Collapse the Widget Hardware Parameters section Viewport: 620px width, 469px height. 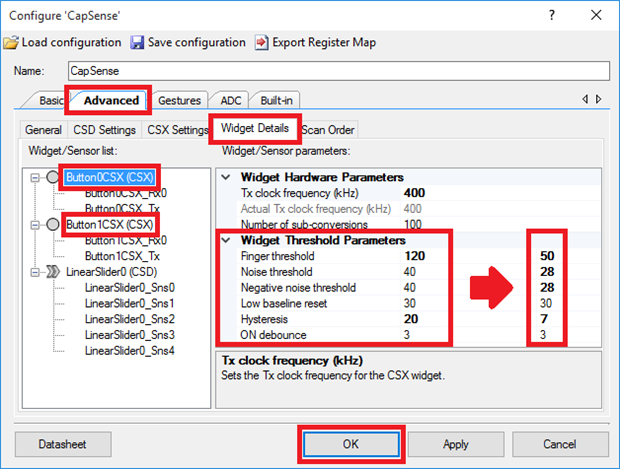click(226, 177)
